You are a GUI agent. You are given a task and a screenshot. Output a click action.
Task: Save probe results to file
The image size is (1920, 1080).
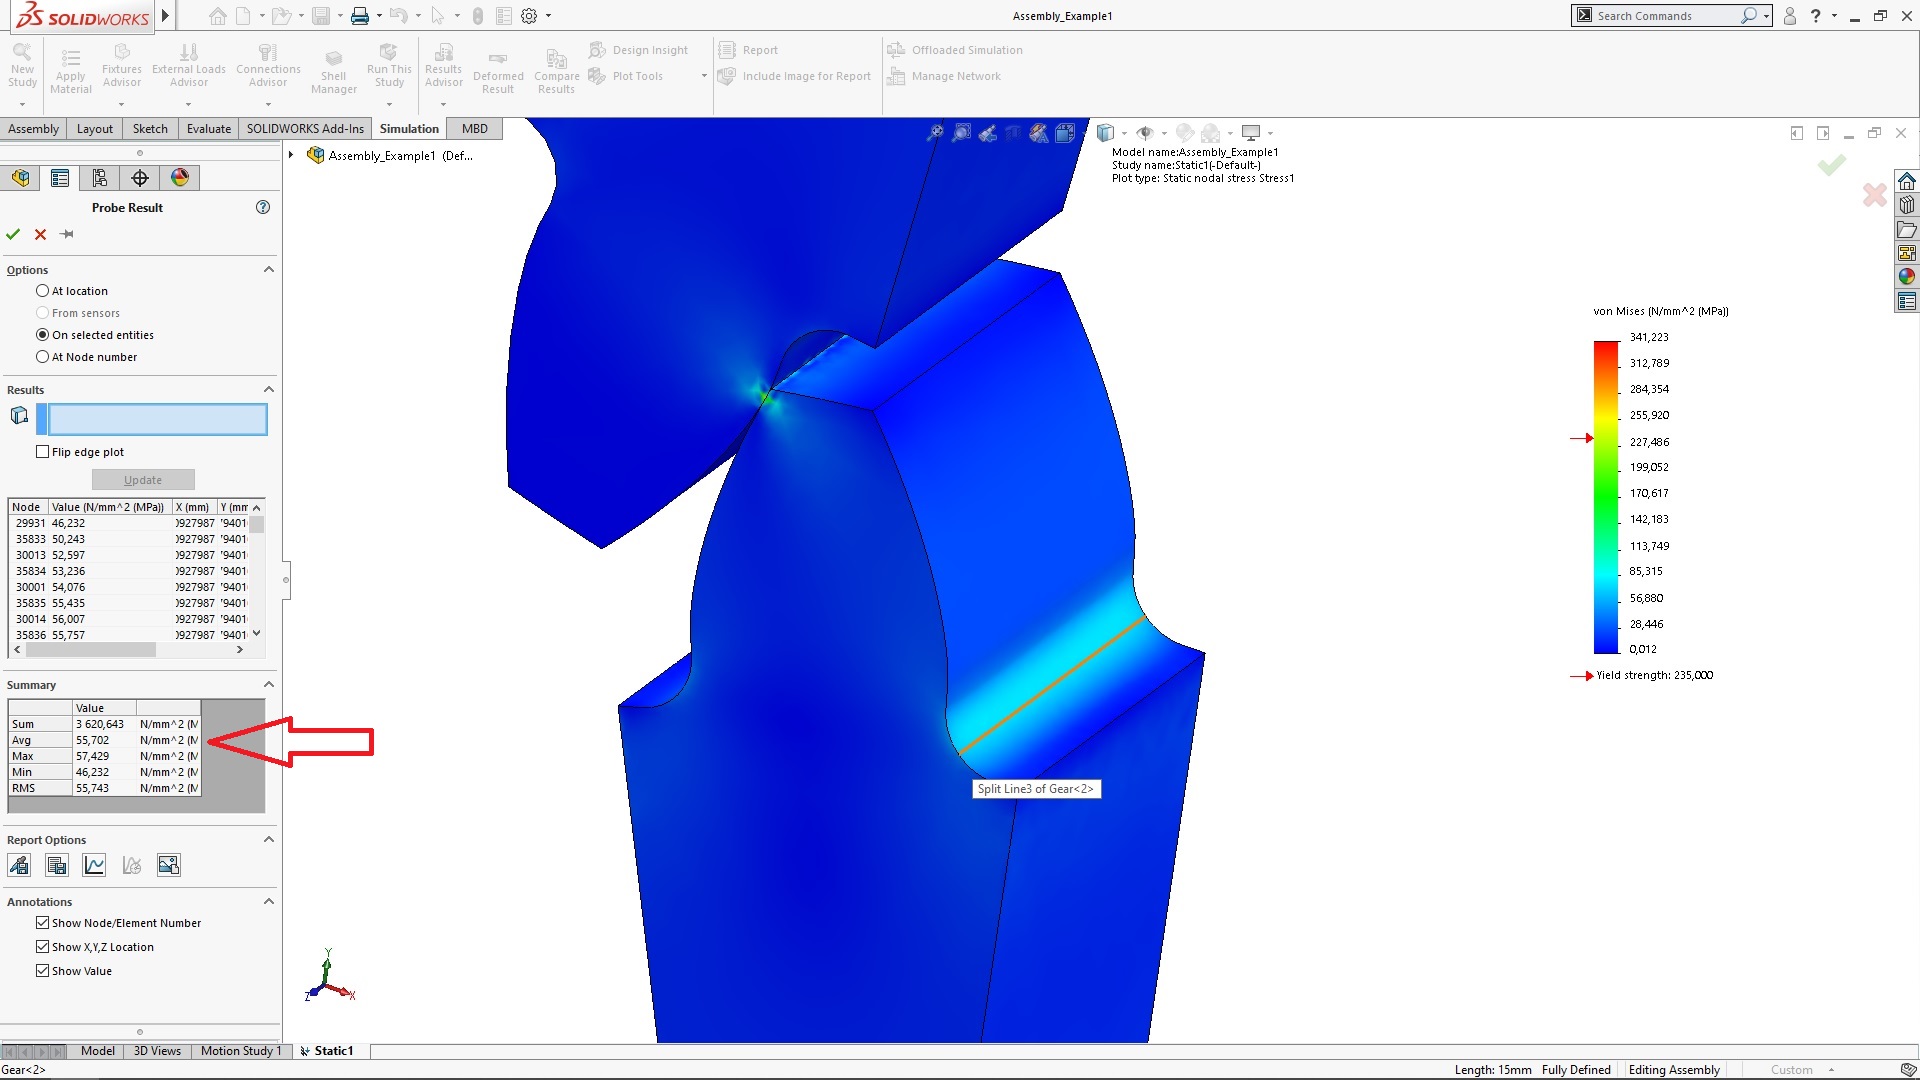pyautogui.click(x=57, y=865)
